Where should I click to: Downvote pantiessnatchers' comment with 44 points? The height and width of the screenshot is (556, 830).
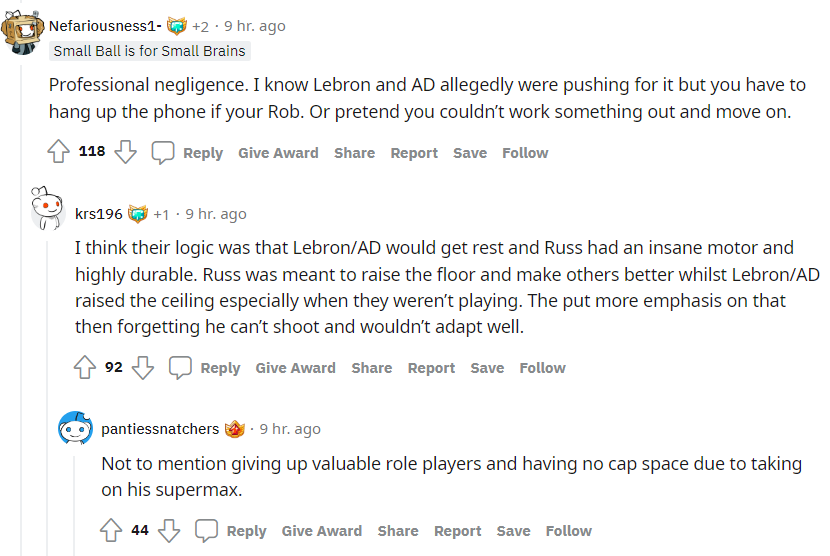[169, 531]
